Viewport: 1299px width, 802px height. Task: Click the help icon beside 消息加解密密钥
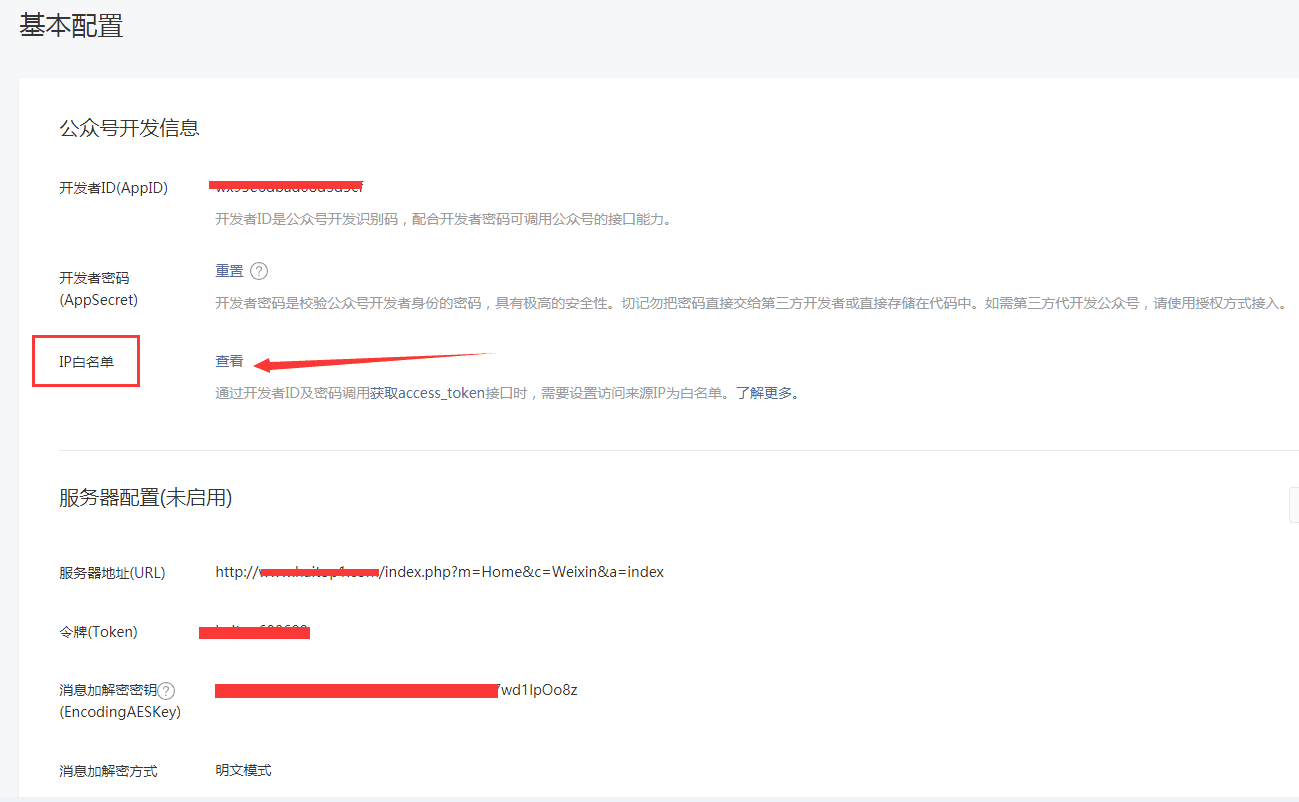[166, 691]
